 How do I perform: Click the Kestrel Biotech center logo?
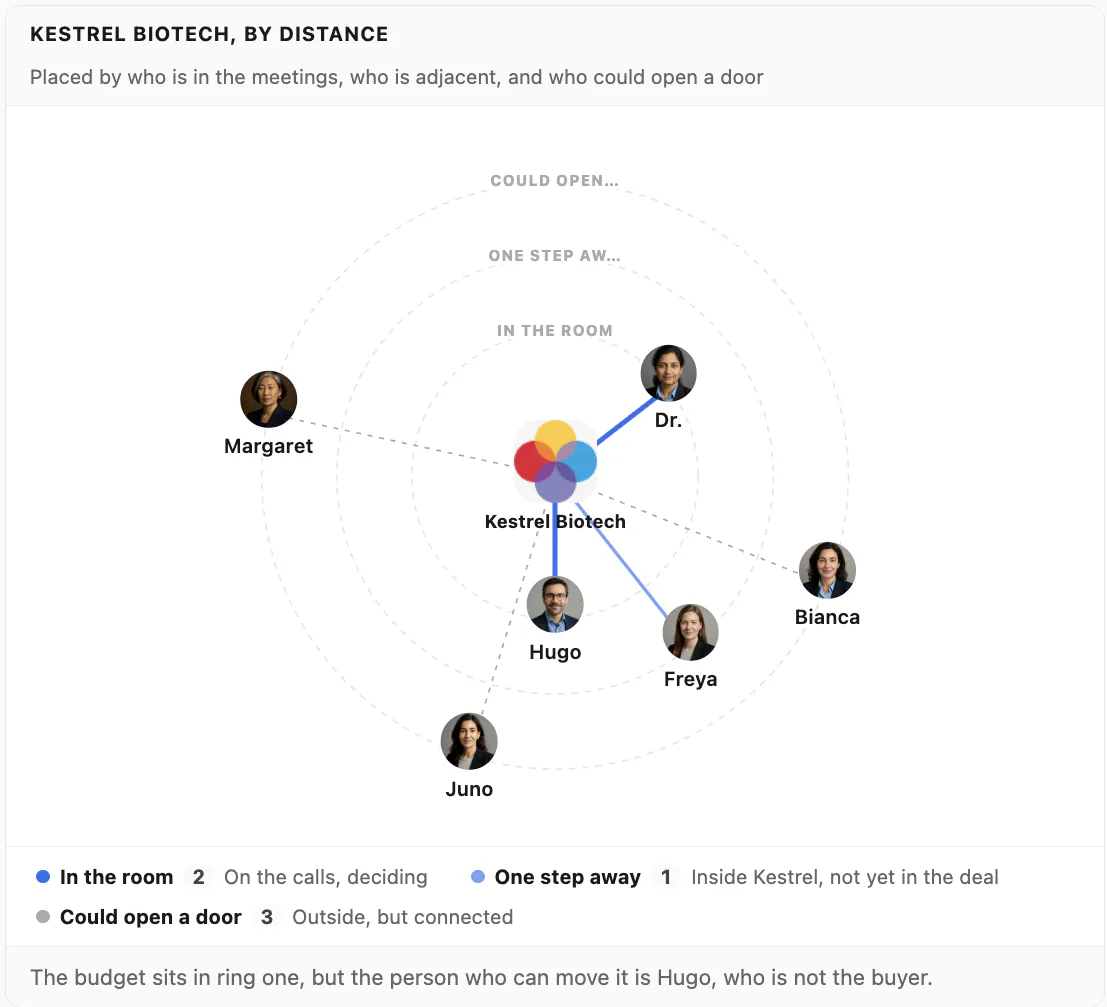pyautogui.click(x=555, y=461)
